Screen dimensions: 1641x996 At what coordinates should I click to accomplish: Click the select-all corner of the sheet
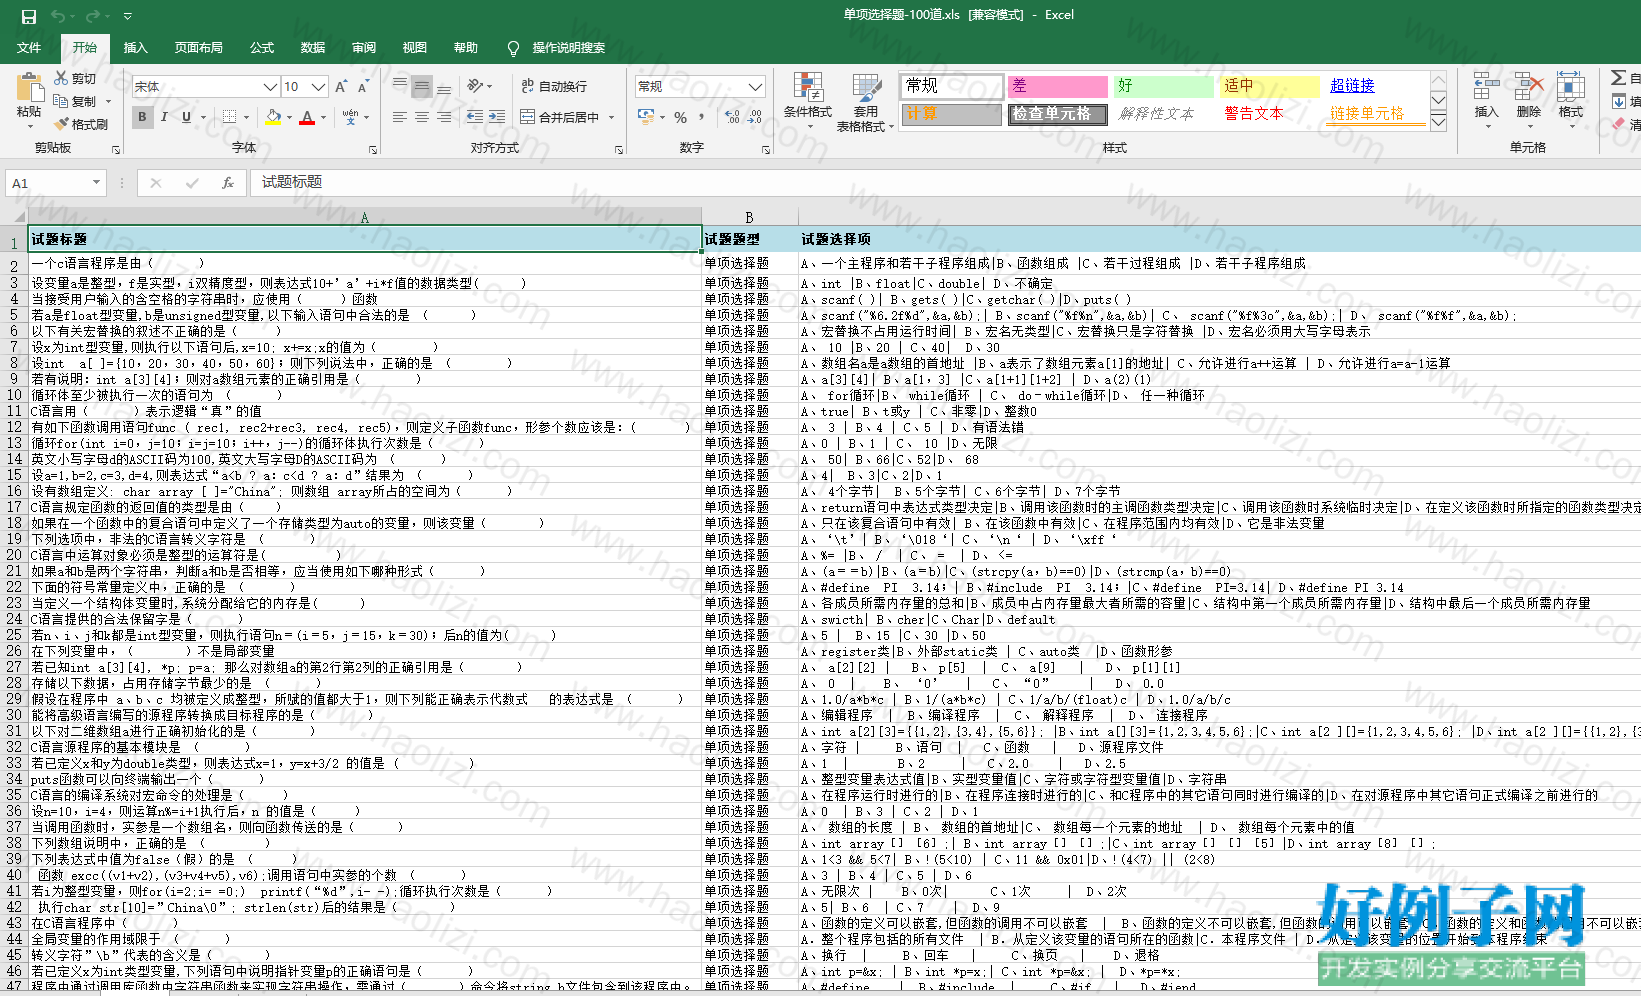(14, 217)
